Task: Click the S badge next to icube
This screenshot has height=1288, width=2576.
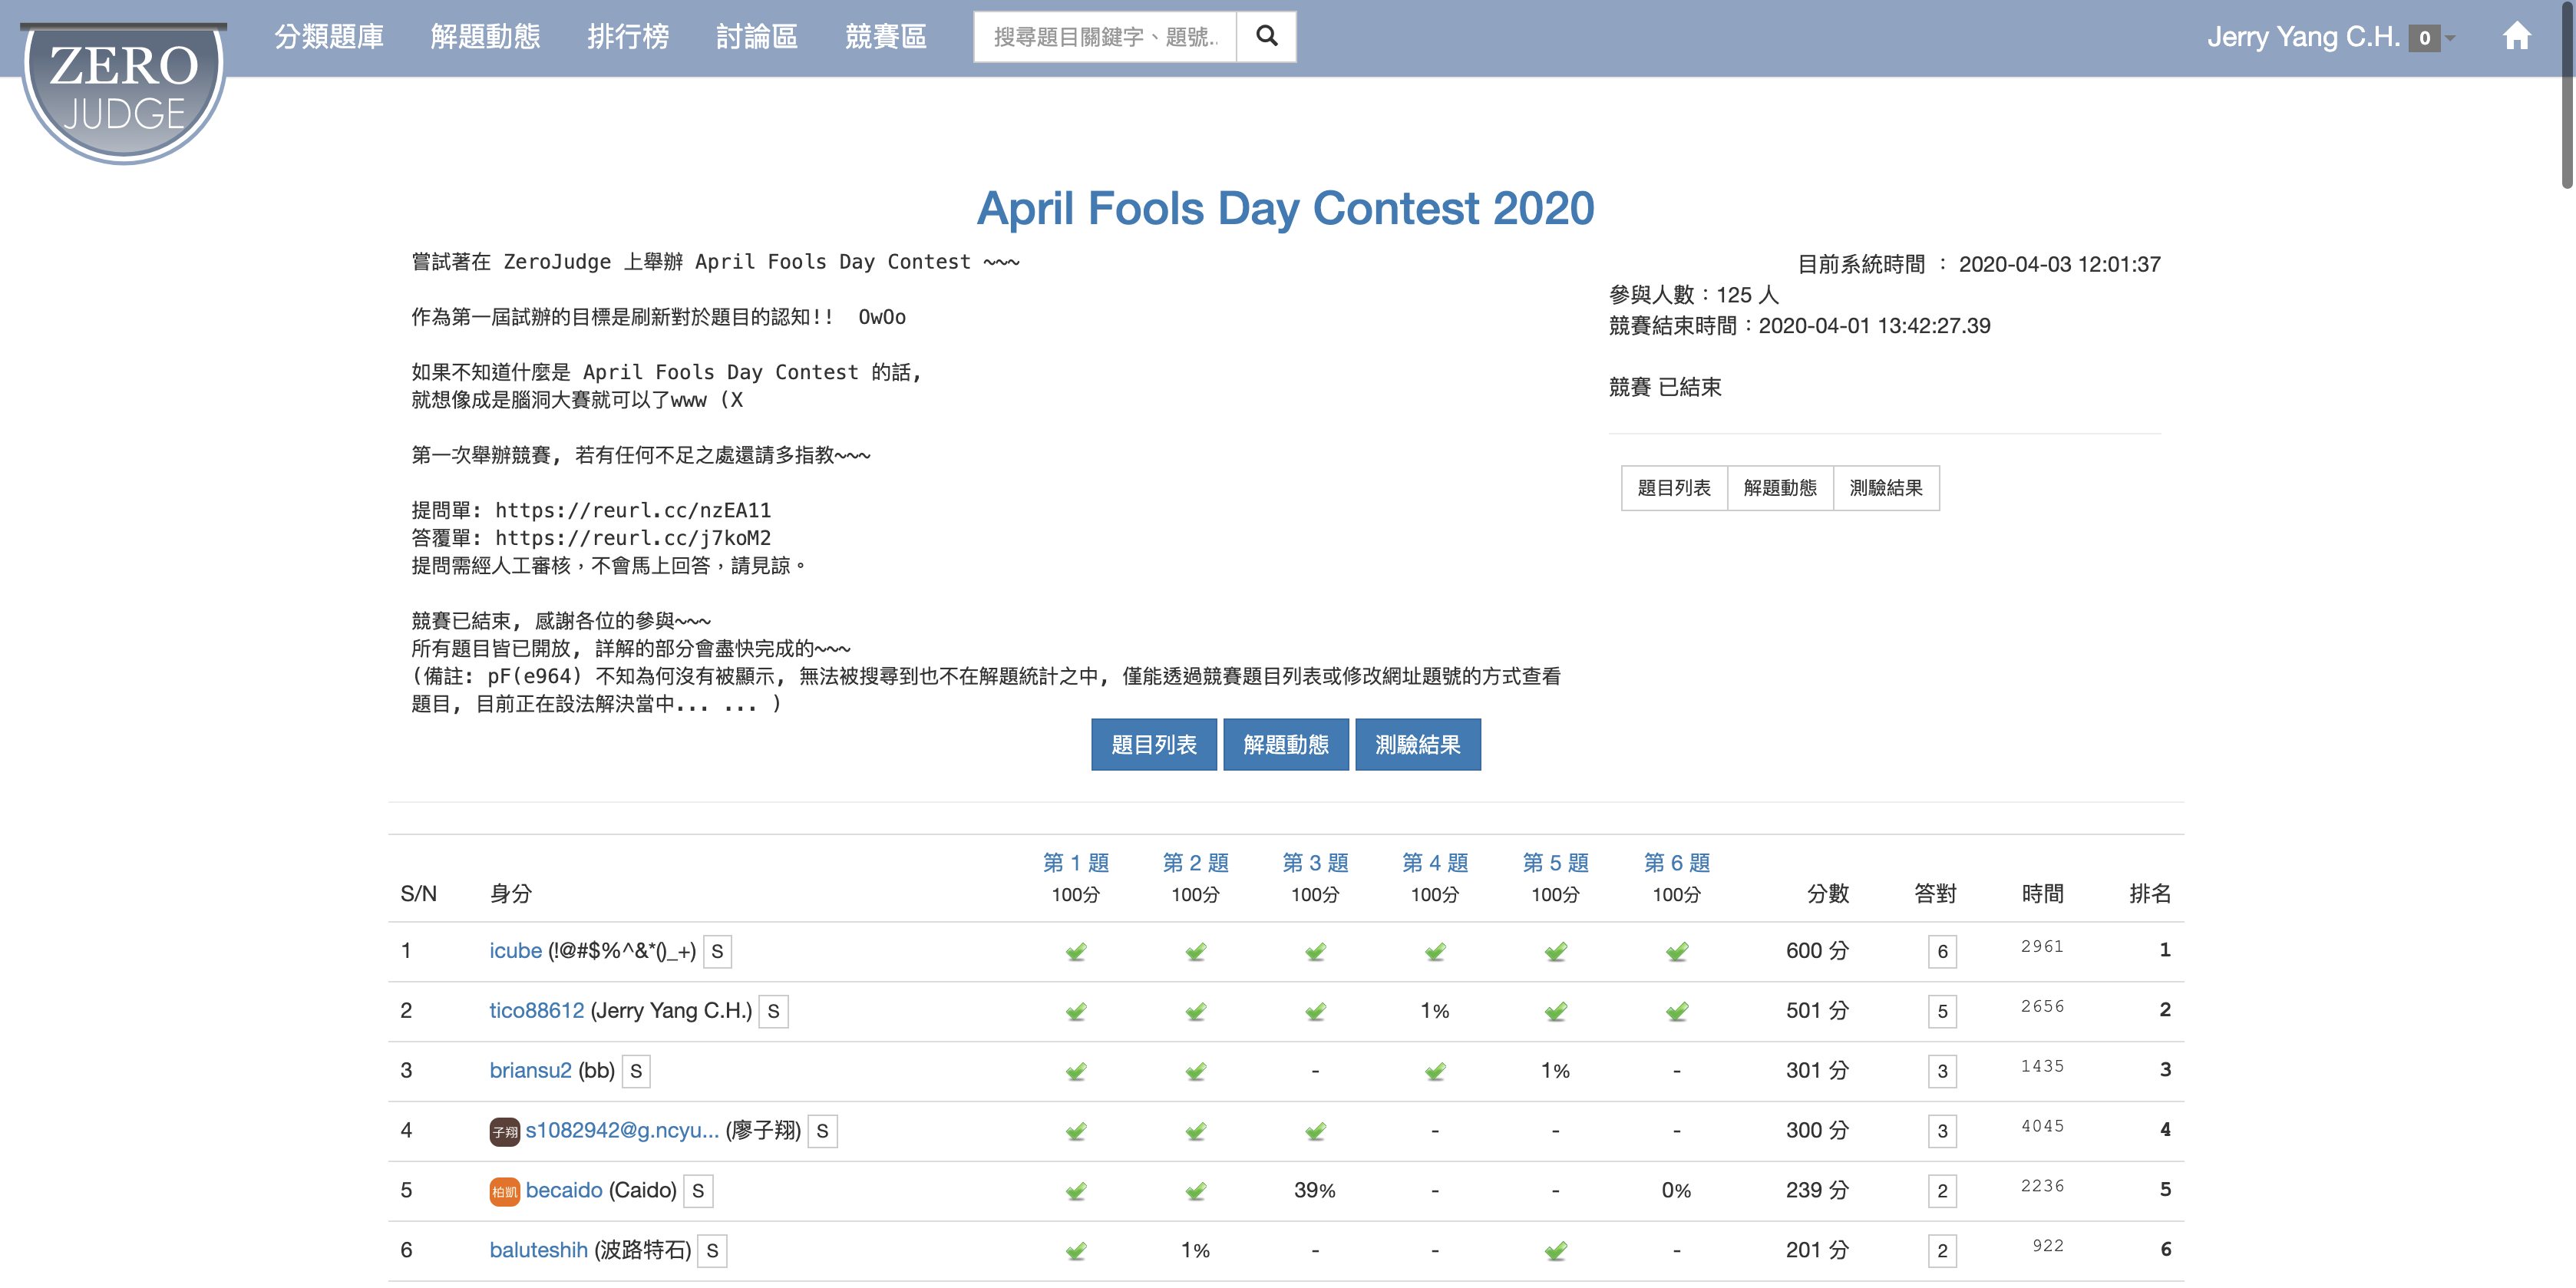Action: (717, 951)
